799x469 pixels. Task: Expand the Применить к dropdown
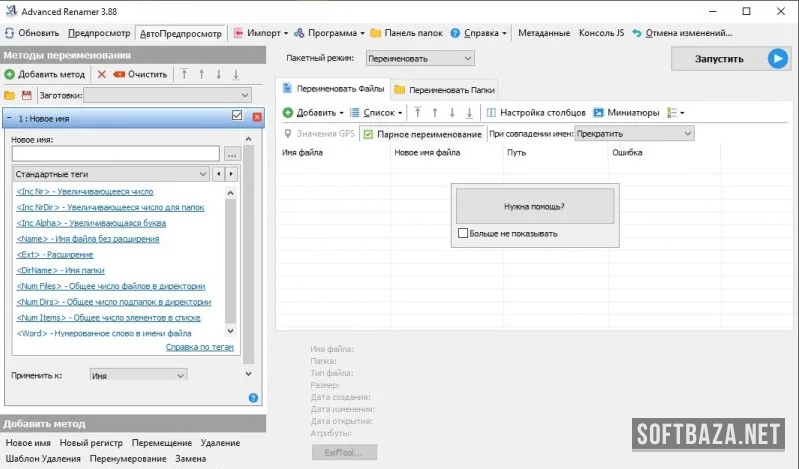point(137,375)
